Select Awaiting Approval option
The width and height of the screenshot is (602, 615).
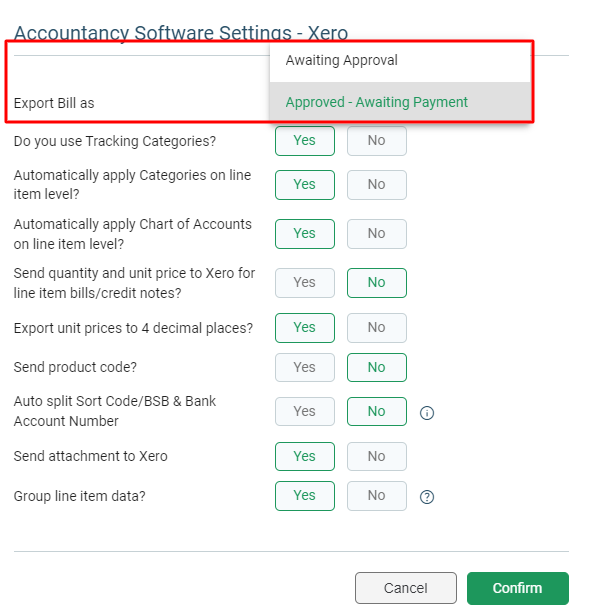400,60
